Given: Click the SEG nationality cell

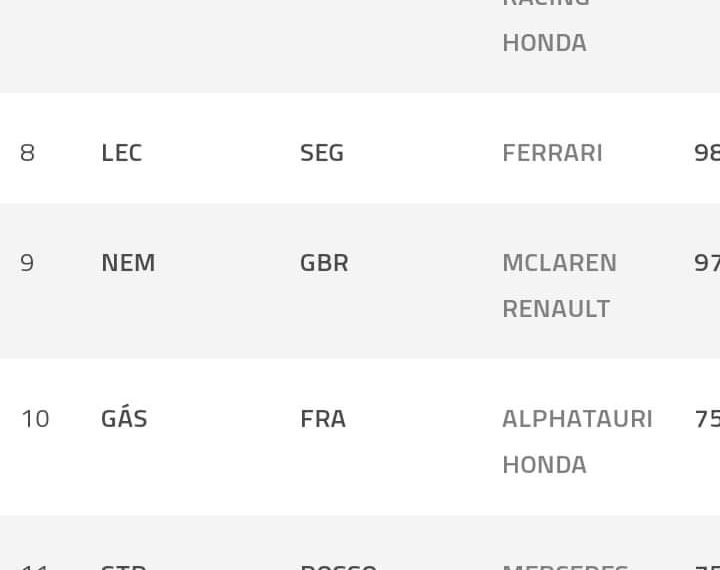Looking at the screenshot, I should [322, 153].
